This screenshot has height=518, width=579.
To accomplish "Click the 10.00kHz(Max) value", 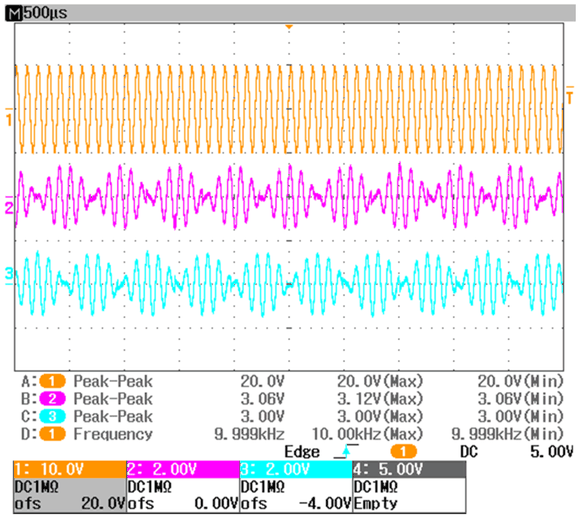I will [367, 434].
